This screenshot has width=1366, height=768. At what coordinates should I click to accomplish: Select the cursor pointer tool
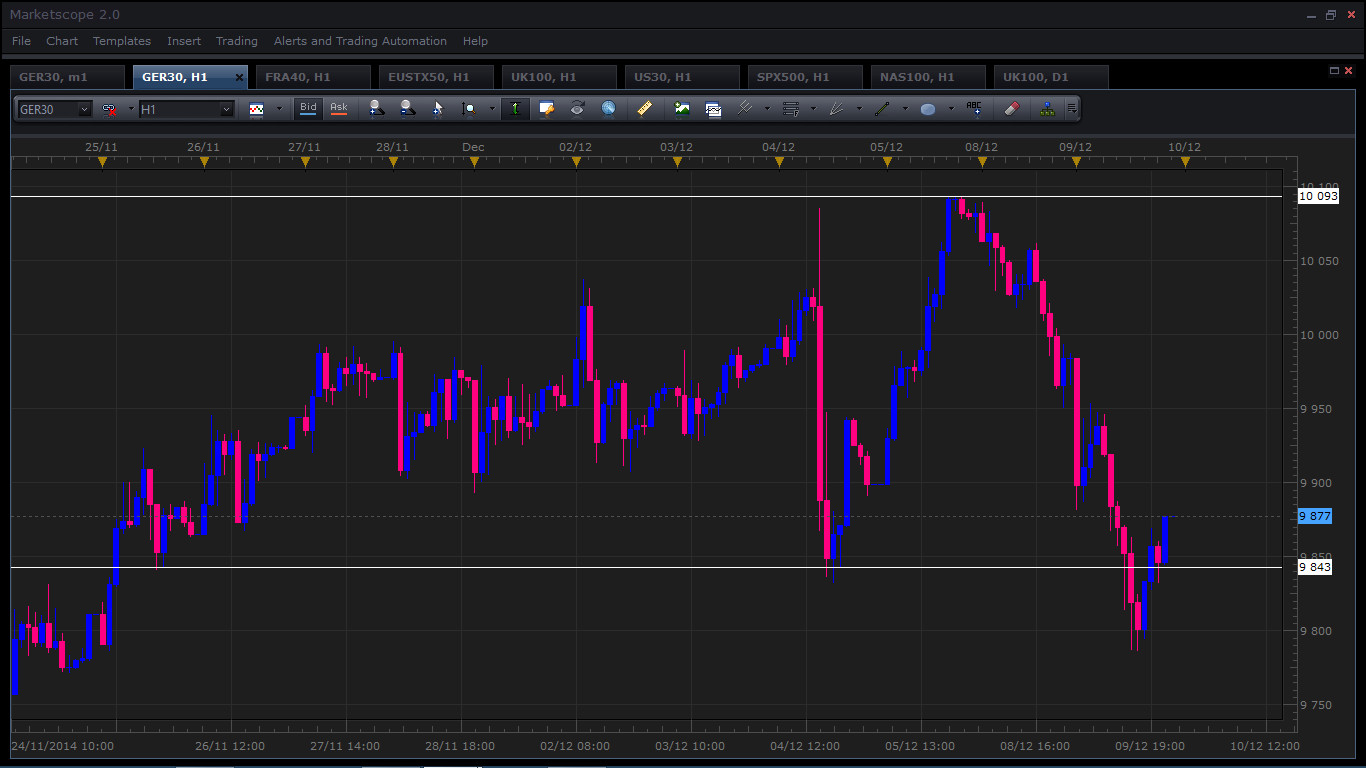437,109
